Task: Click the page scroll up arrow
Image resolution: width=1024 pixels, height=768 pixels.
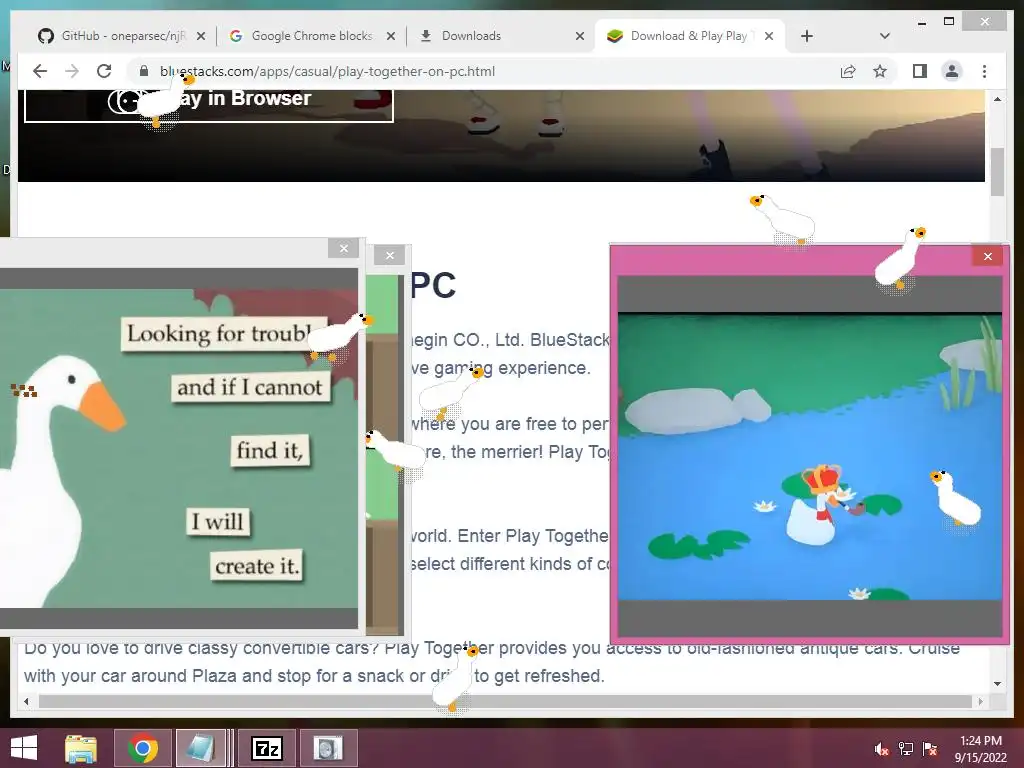Action: click(x=997, y=99)
